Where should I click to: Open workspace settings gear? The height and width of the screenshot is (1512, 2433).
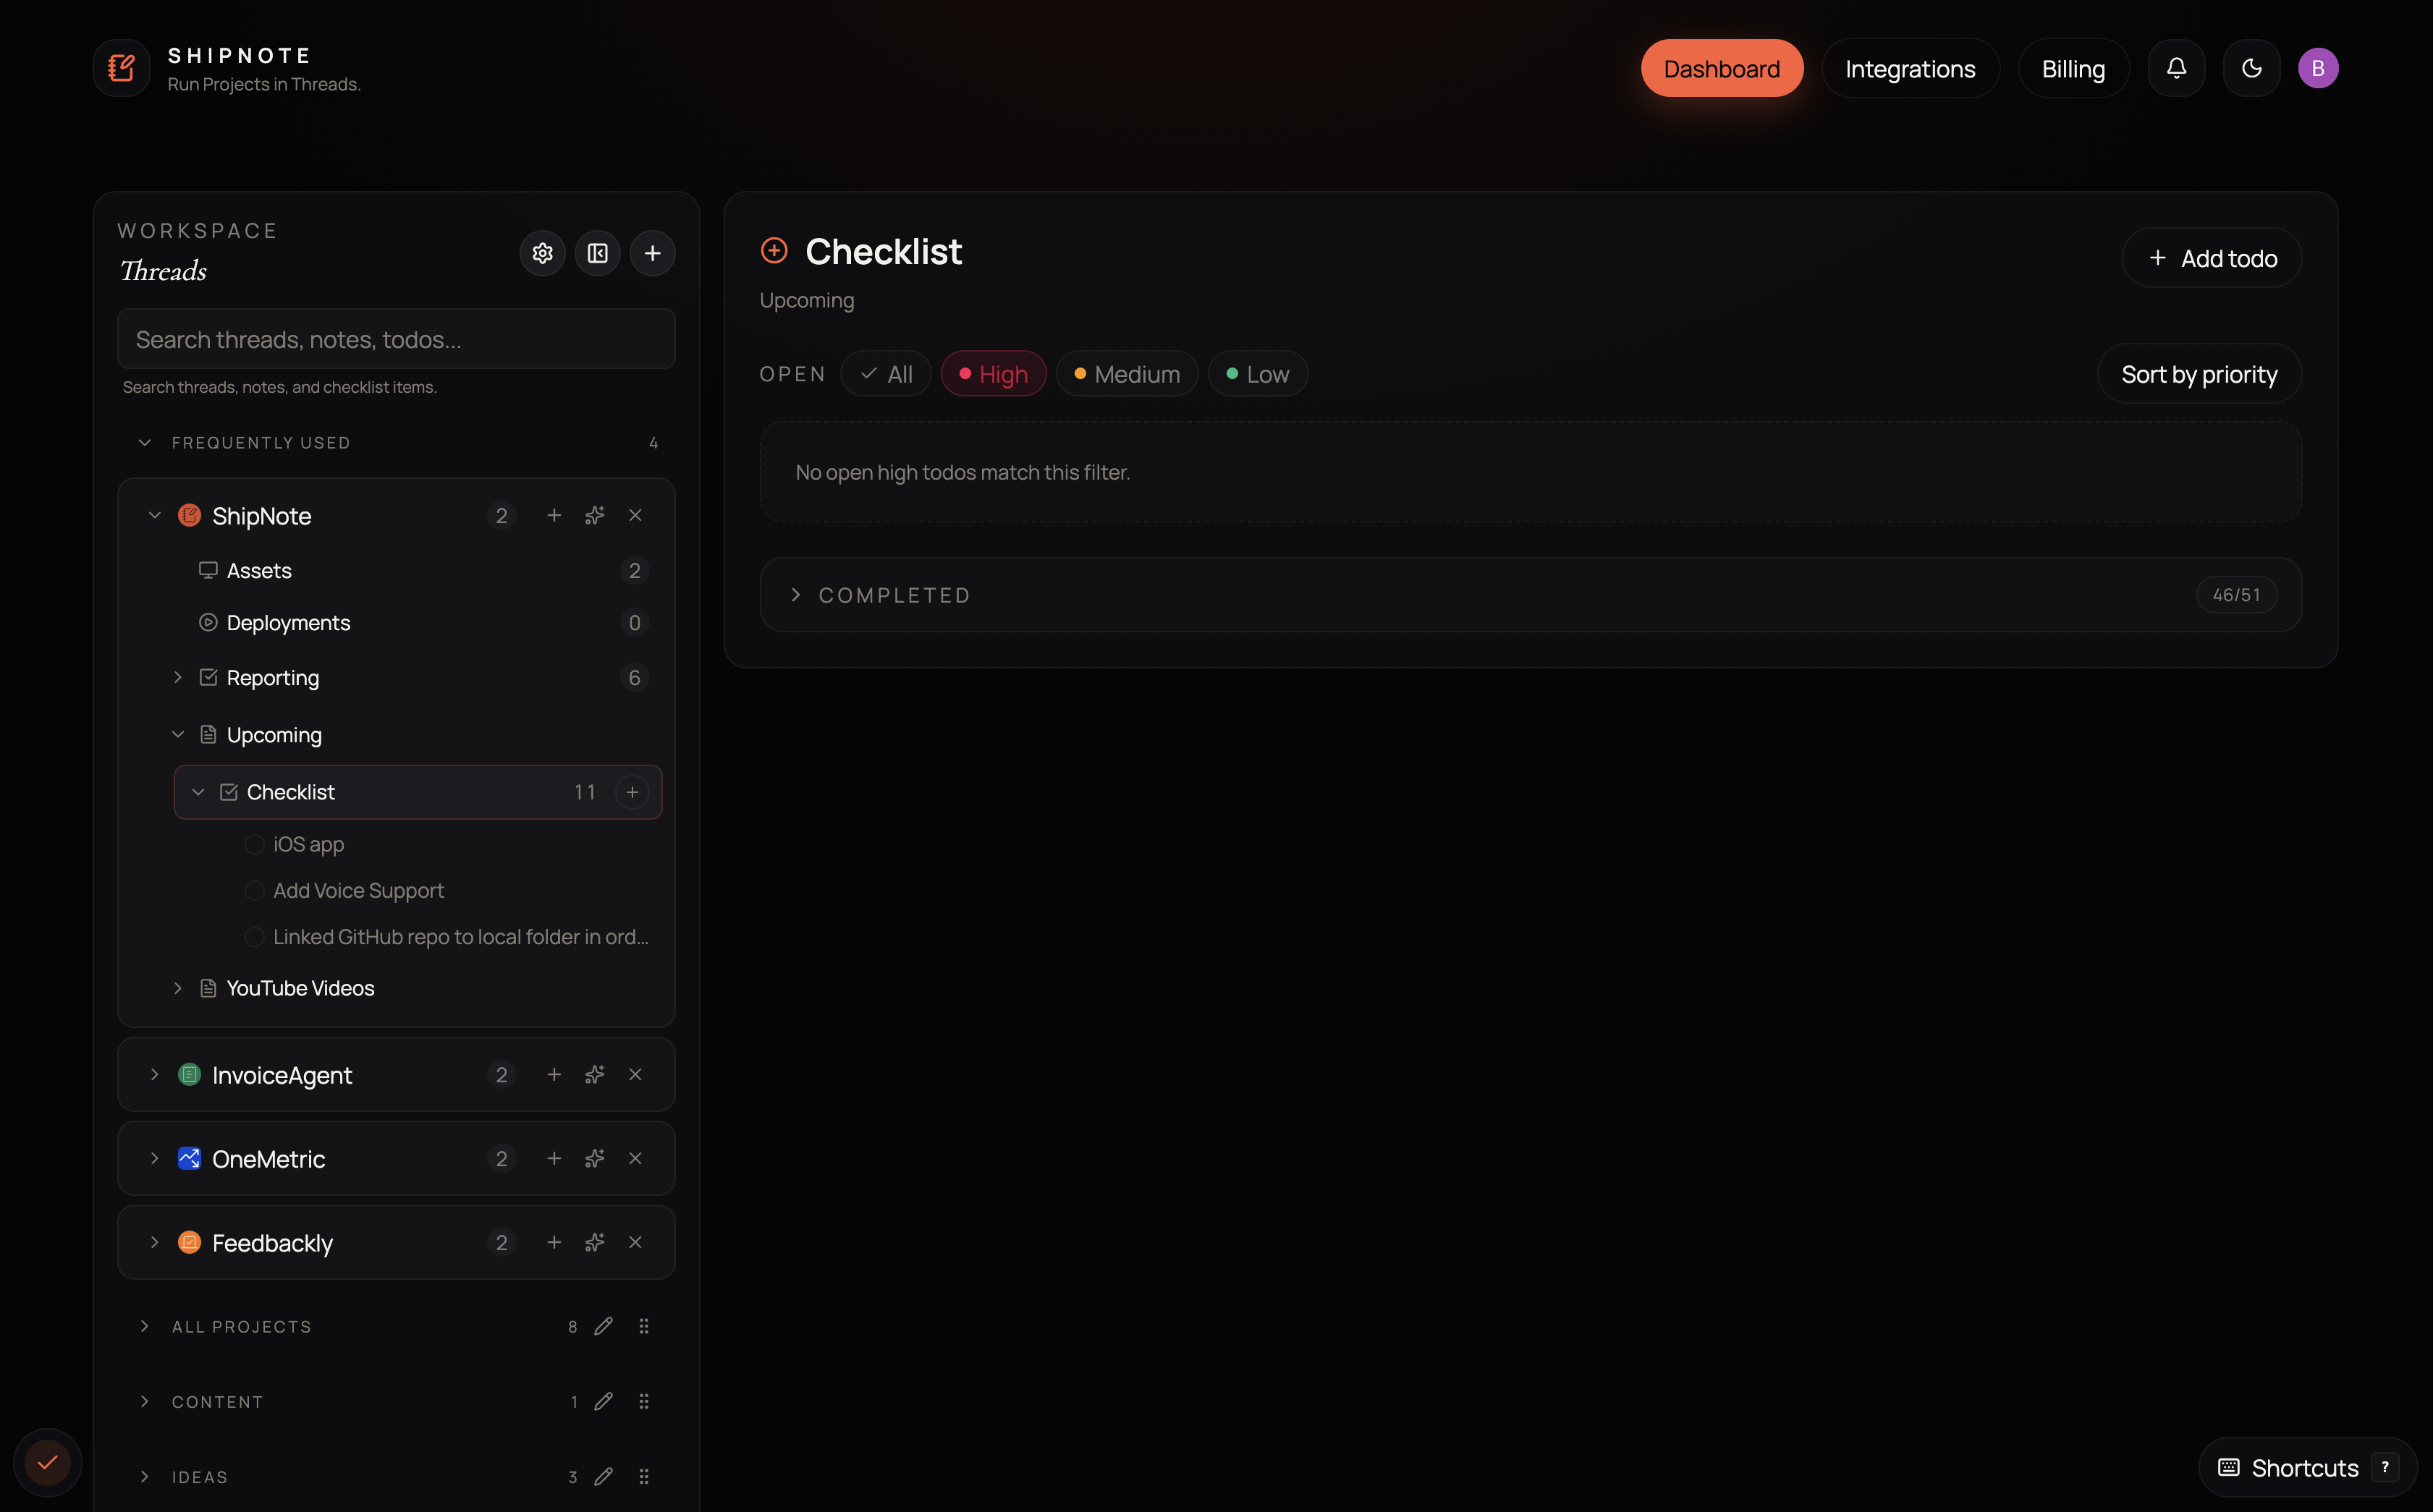point(543,253)
